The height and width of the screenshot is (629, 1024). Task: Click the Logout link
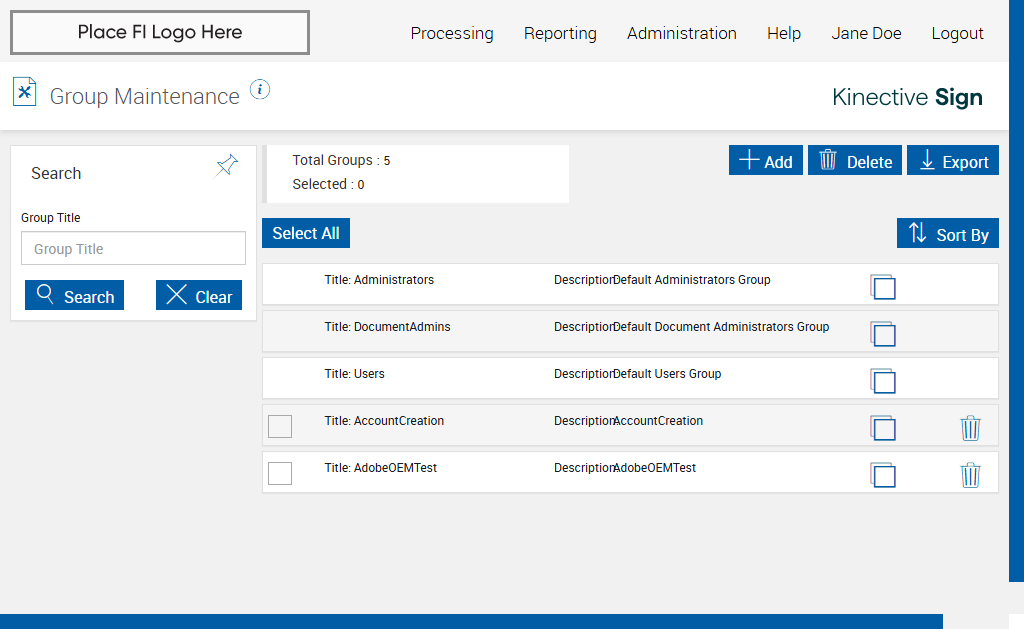[957, 33]
